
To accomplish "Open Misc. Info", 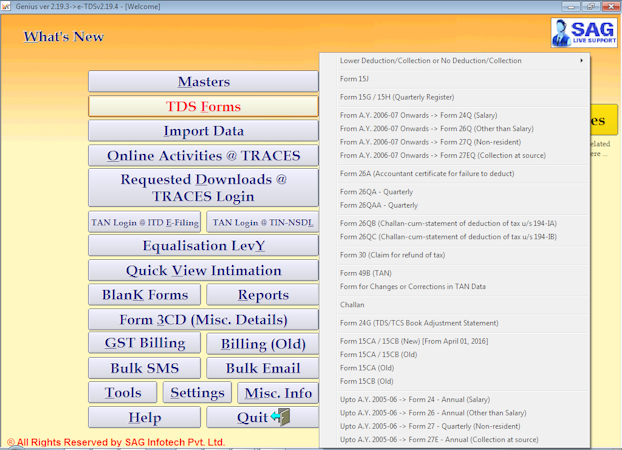I will pyautogui.click(x=278, y=393).
